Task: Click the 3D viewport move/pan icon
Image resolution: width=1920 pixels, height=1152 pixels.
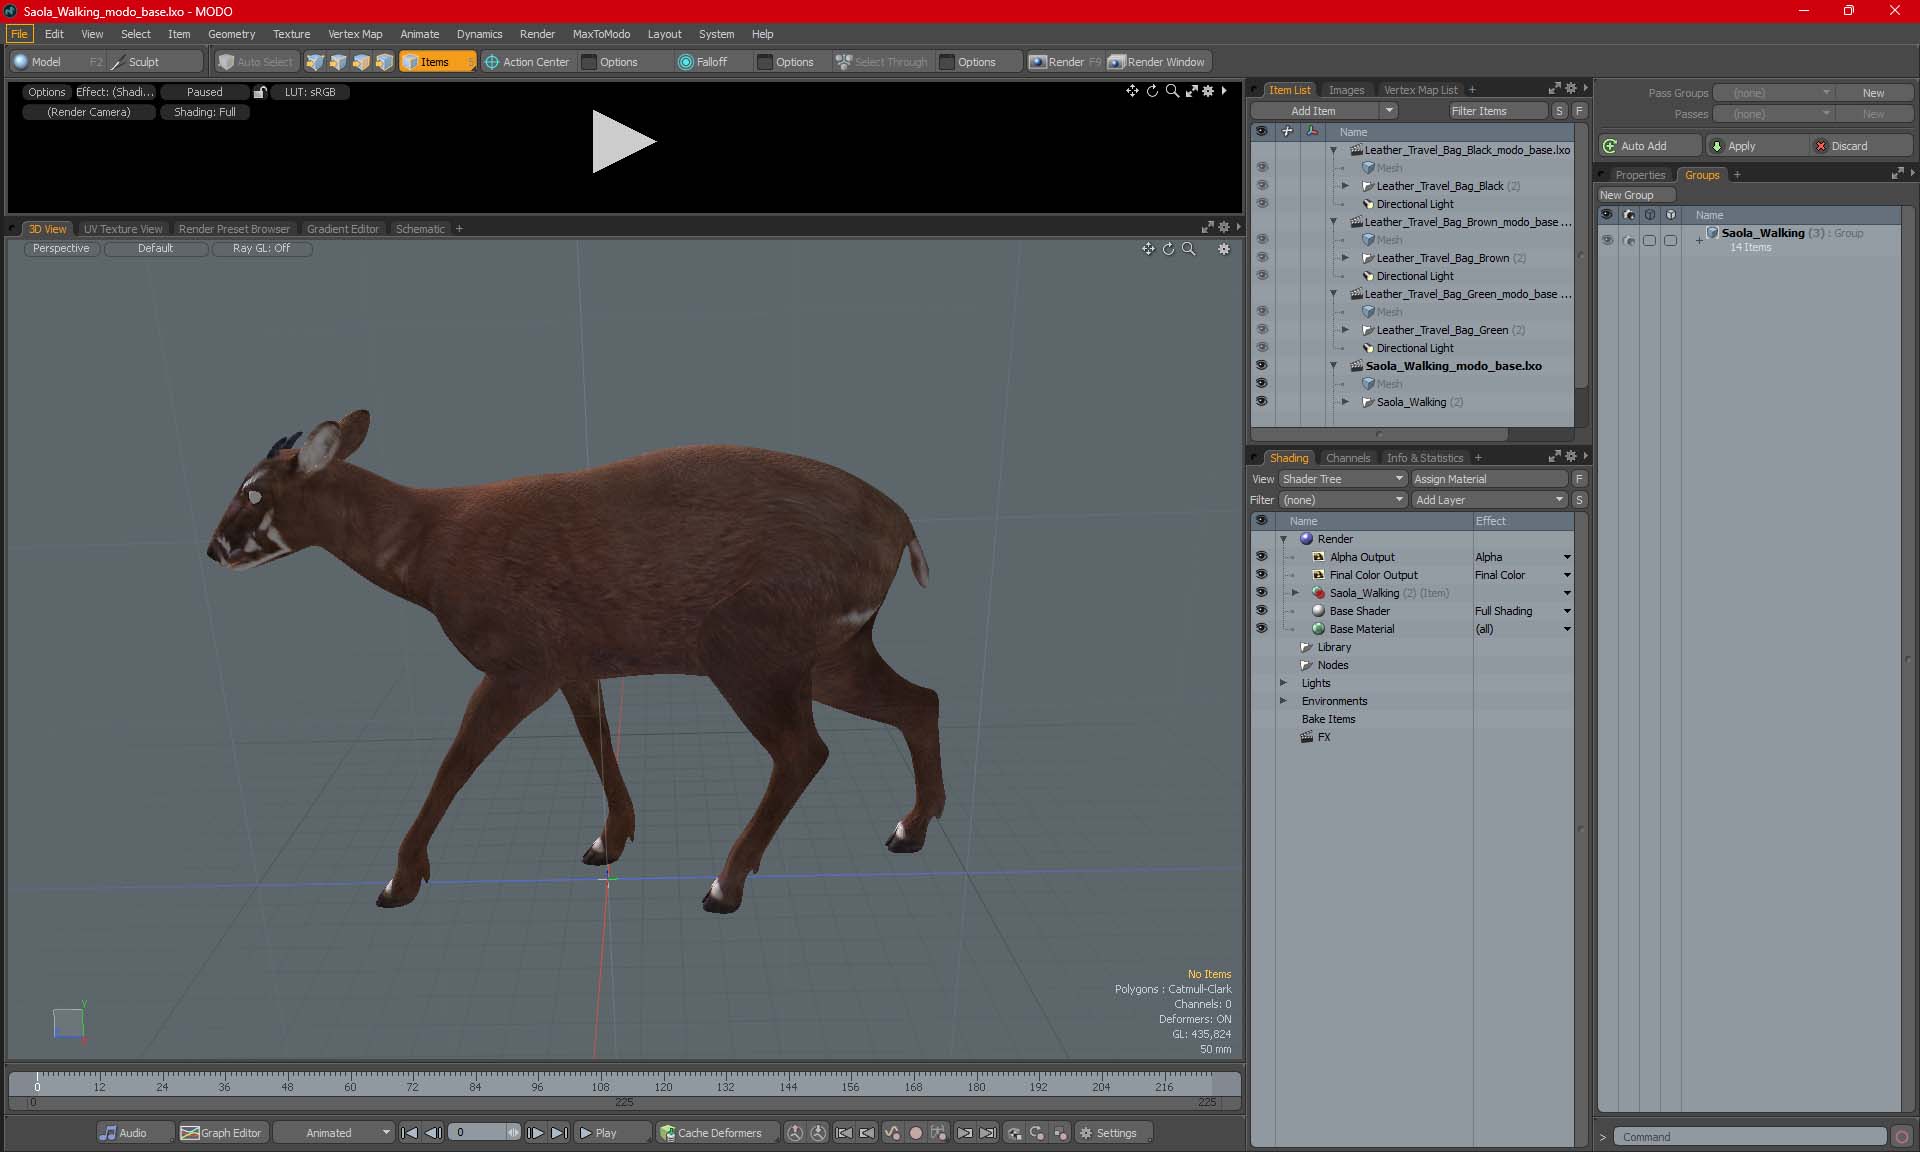Action: pyautogui.click(x=1148, y=249)
